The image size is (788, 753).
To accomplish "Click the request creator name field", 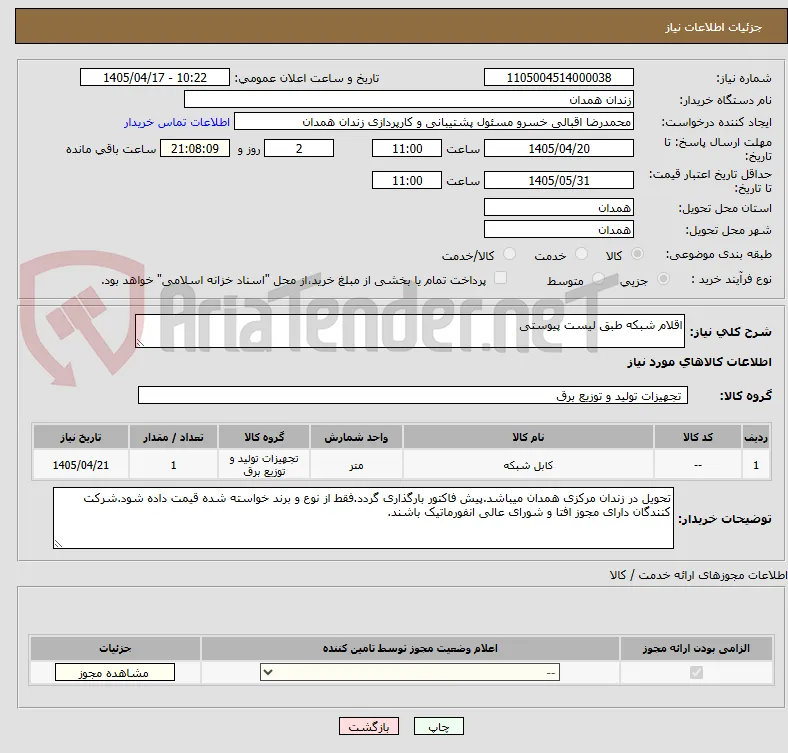I will click(x=434, y=122).
